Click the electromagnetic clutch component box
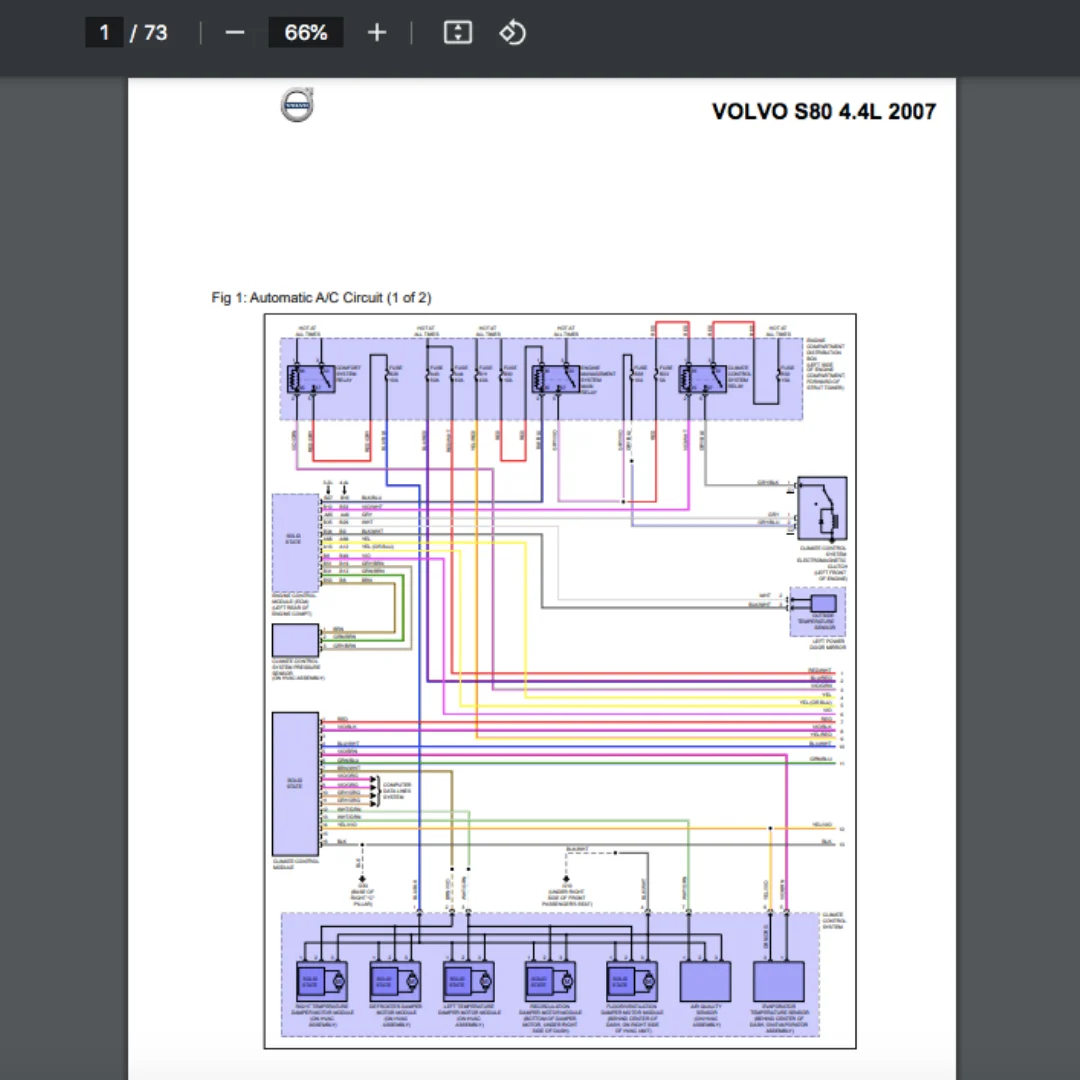This screenshot has width=1080, height=1080. 822,508
